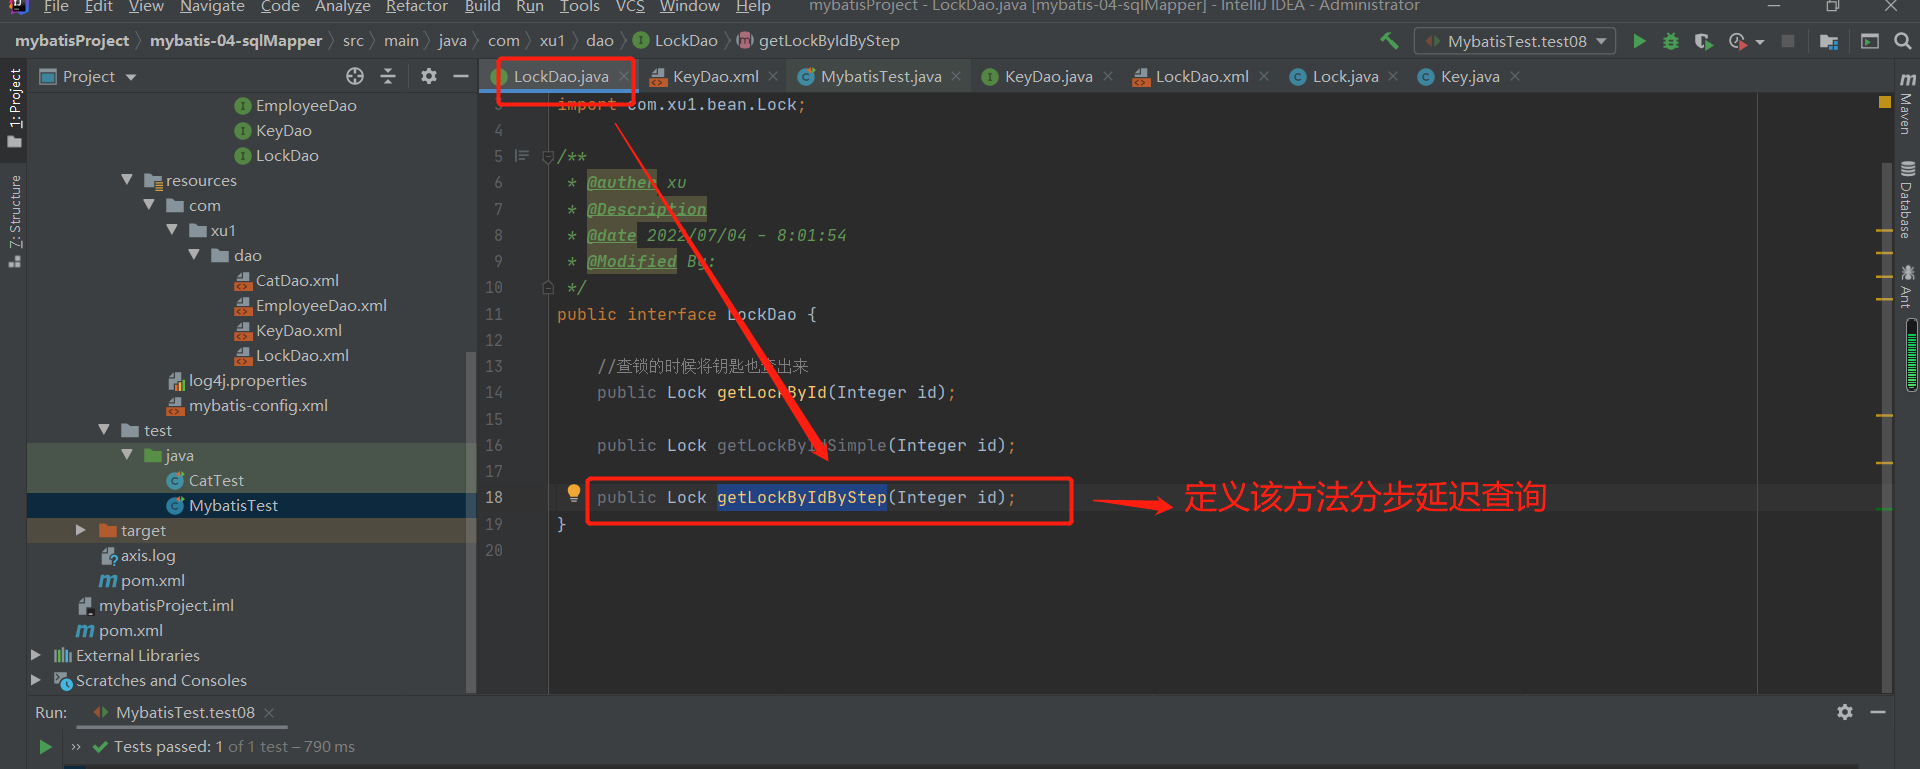
Task: Open run configuration dropdown MybatisTest.test08
Action: (x=1515, y=41)
